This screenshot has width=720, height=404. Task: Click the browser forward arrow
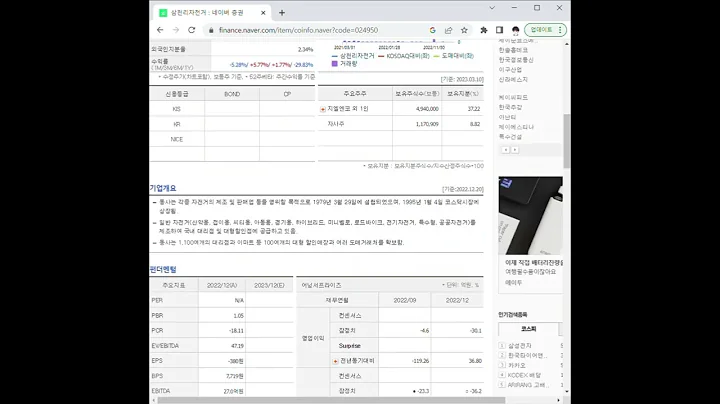(176, 30)
